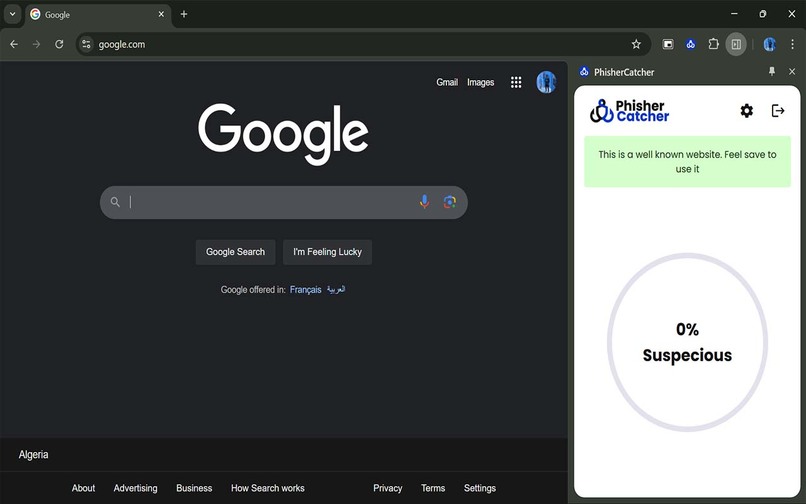Click the Algeria region text

click(x=33, y=455)
